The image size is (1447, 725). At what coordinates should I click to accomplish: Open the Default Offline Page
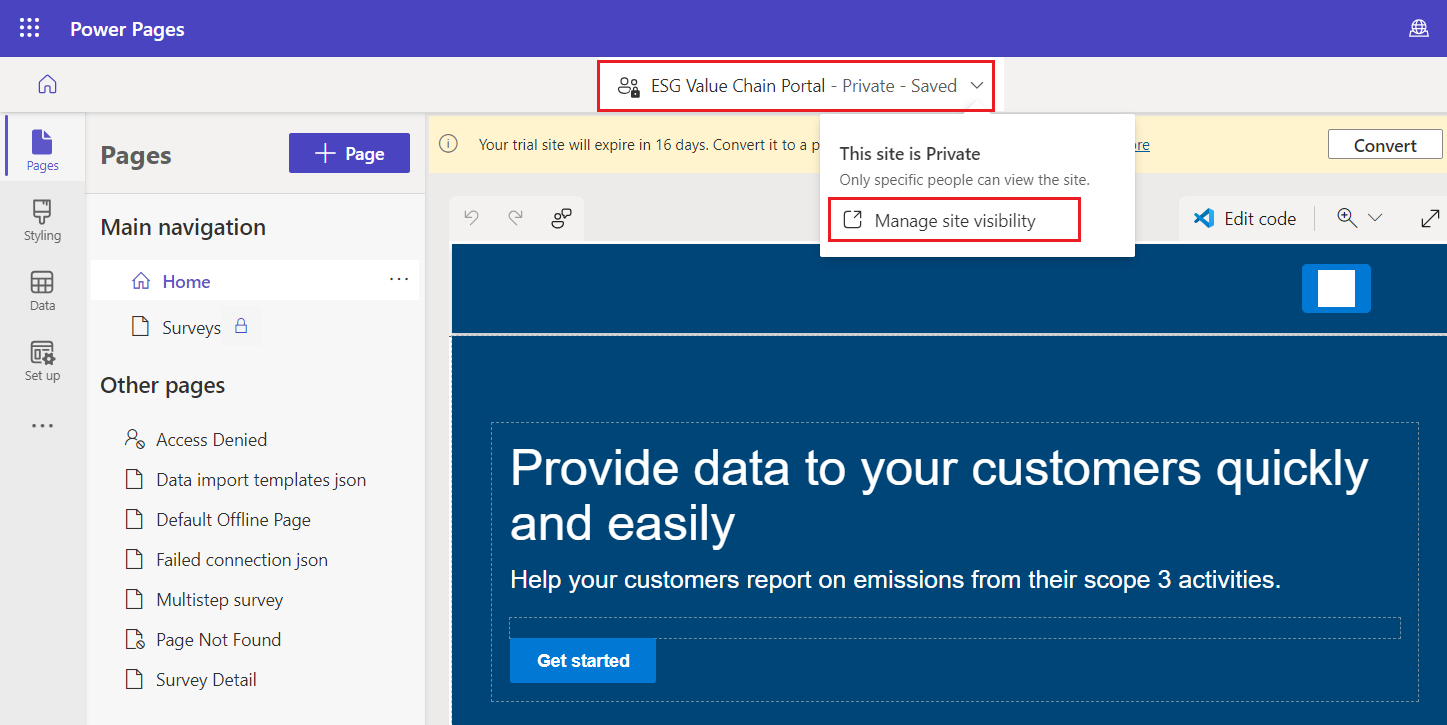[x=233, y=519]
